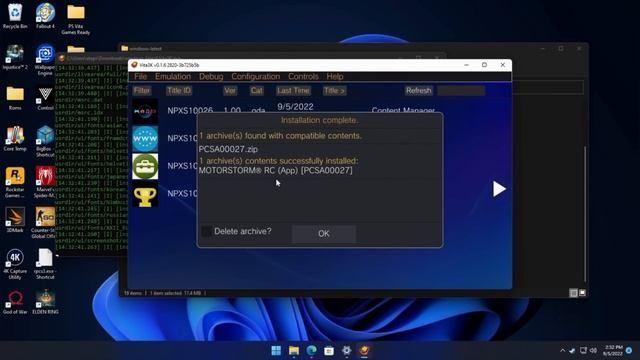Open the Controls menu
Screen dimensions: 640x360
[x=303, y=77]
